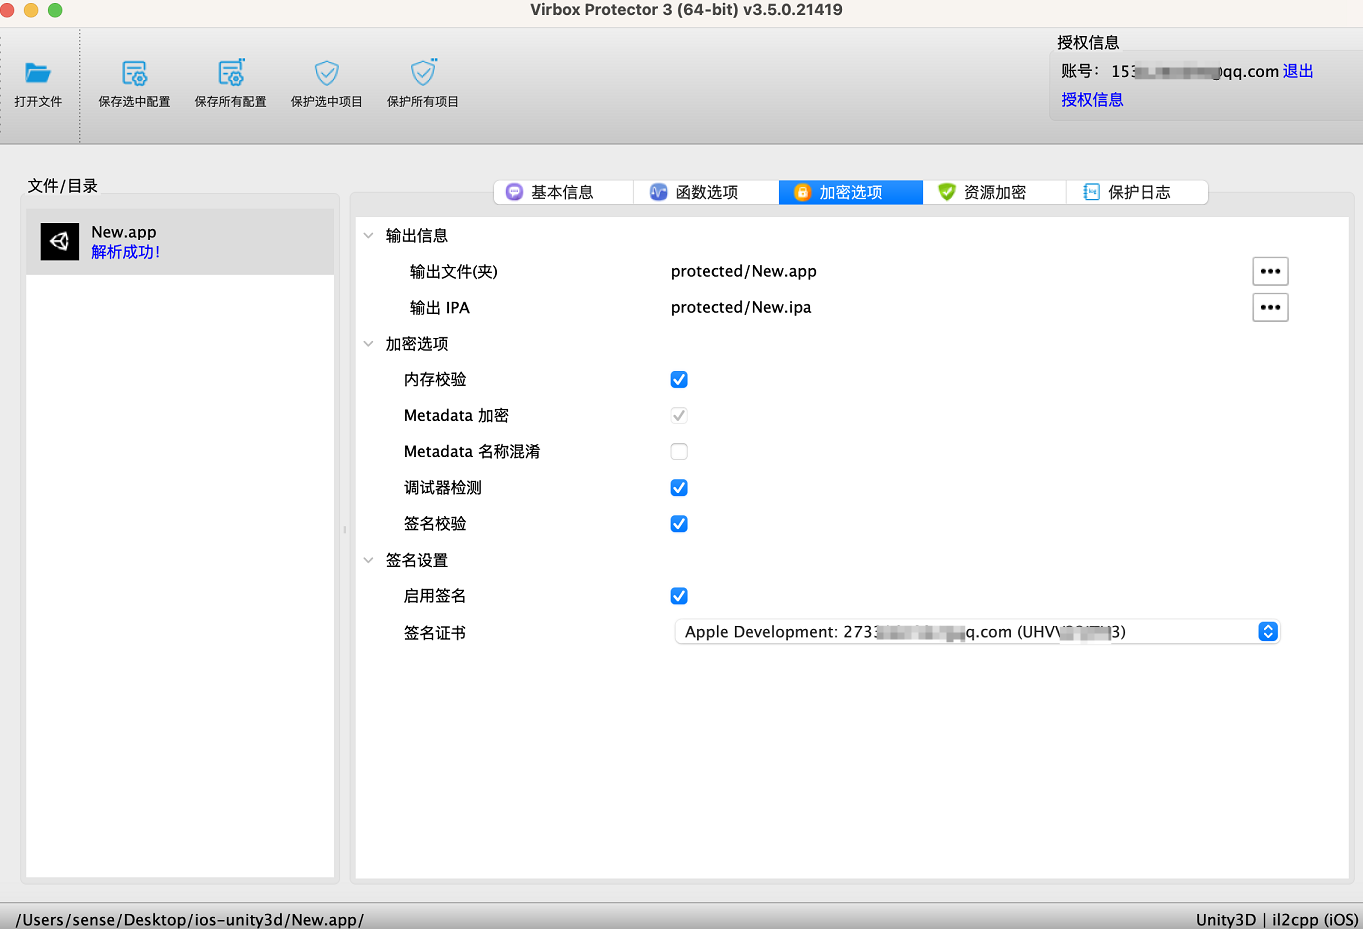Select New.app in the file list

pos(180,242)
